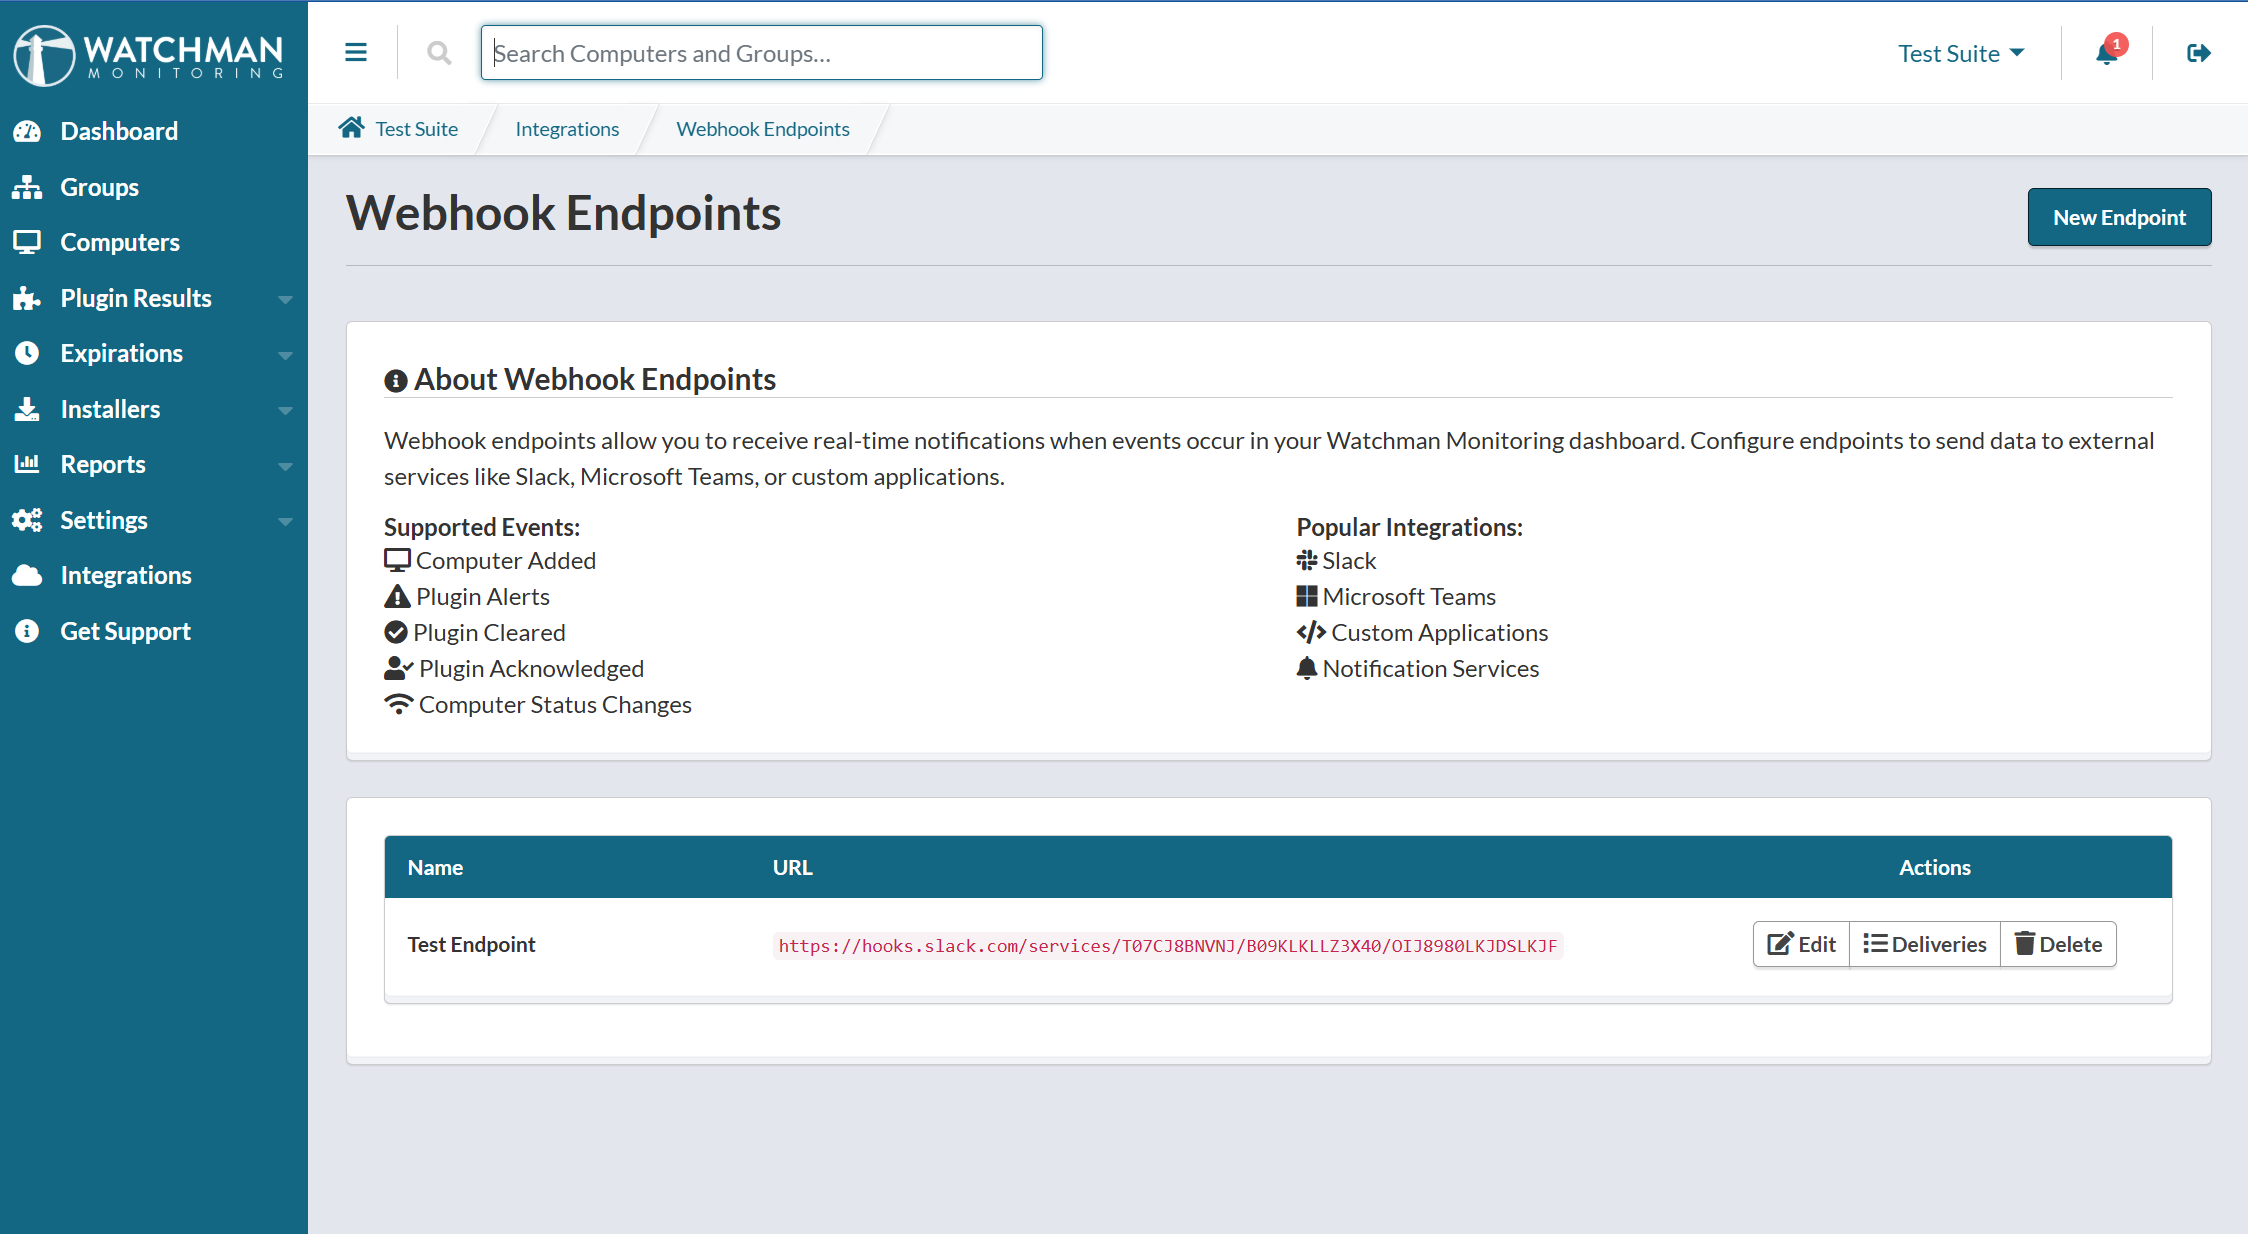Edit the Test Endpoint webhook

coord(1801,944)
